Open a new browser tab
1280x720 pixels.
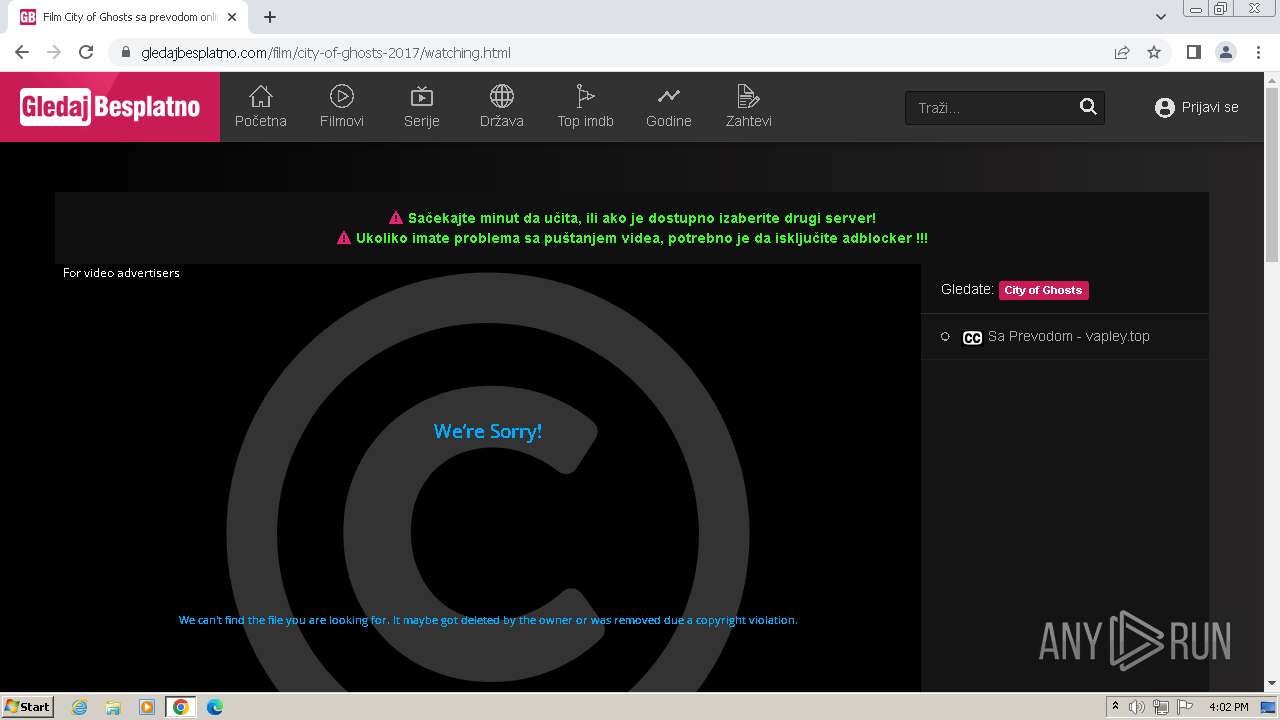tap(270, 17)
